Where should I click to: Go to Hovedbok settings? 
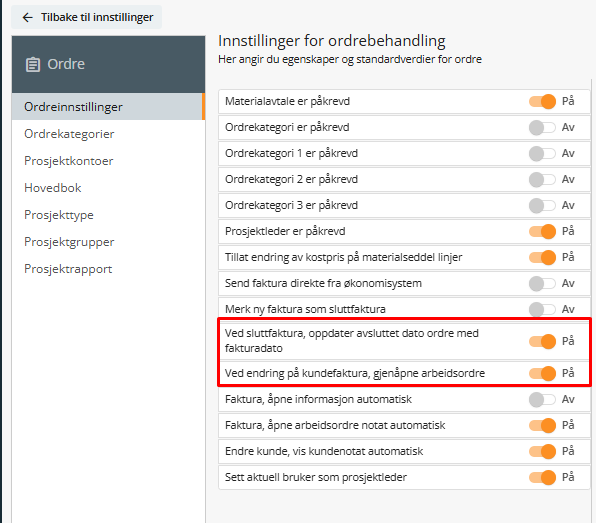click(x=52, y=188)
